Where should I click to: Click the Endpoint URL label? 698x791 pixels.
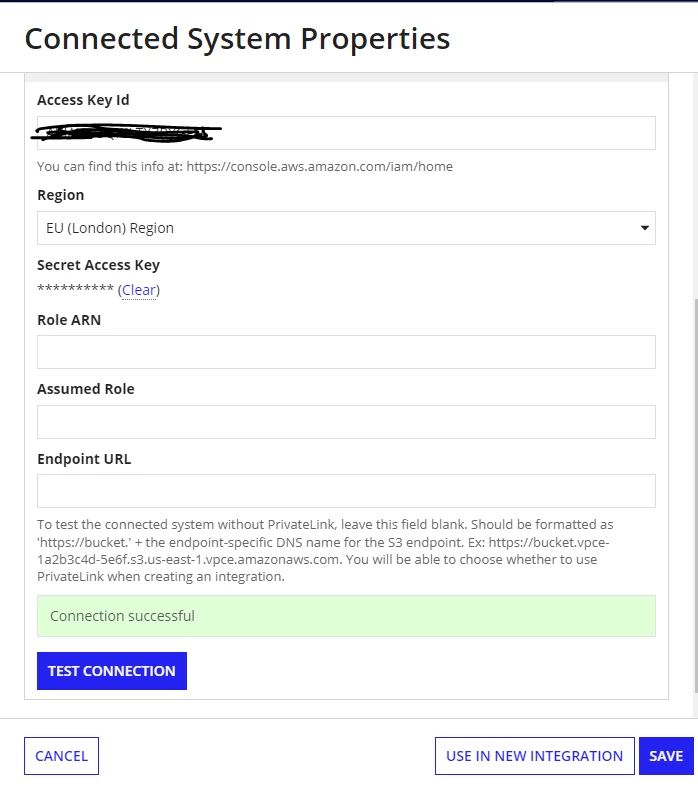84,459
